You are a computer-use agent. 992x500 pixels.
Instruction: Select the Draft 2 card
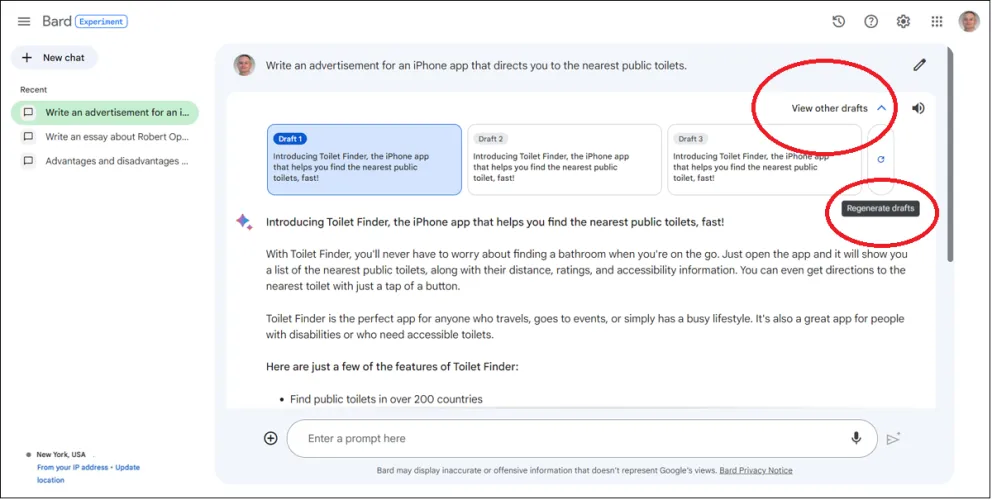click(564, 159)
